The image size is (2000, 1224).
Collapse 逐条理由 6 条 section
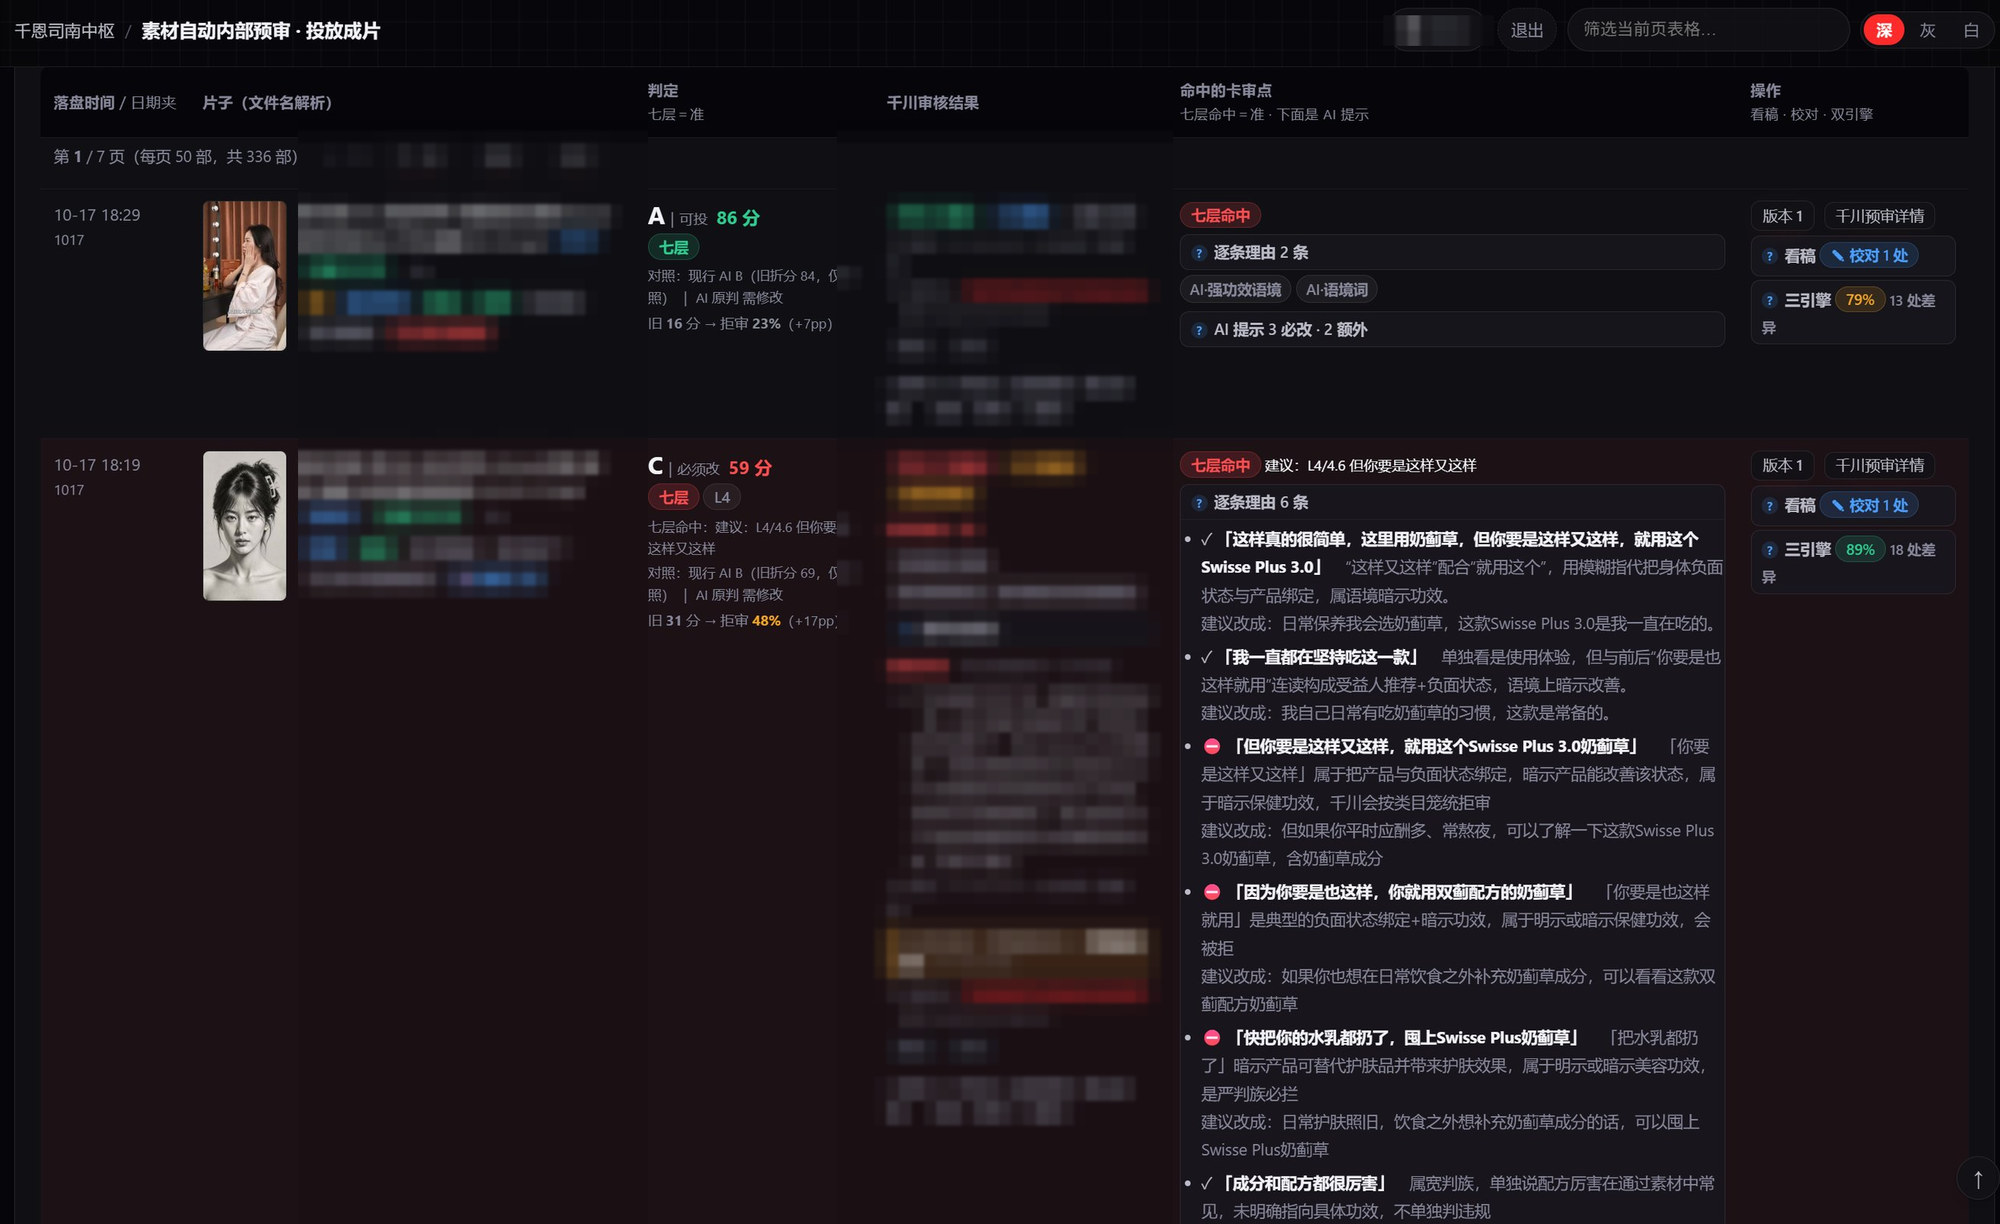1452,502
